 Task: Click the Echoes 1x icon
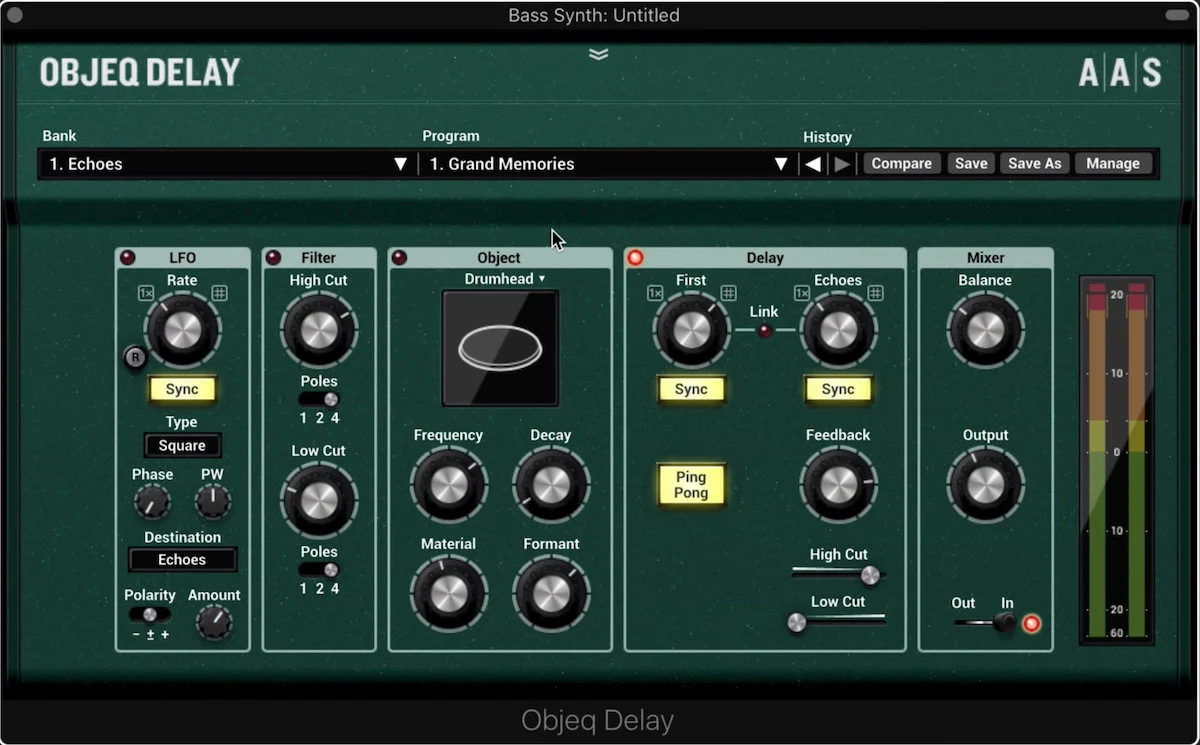802,293
